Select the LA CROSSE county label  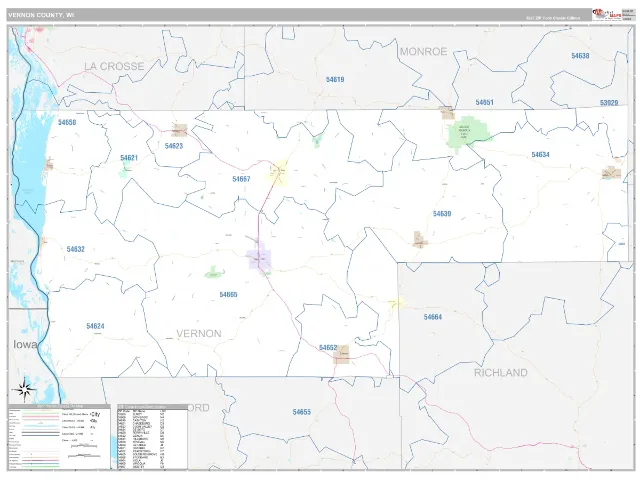pos(114,66)
